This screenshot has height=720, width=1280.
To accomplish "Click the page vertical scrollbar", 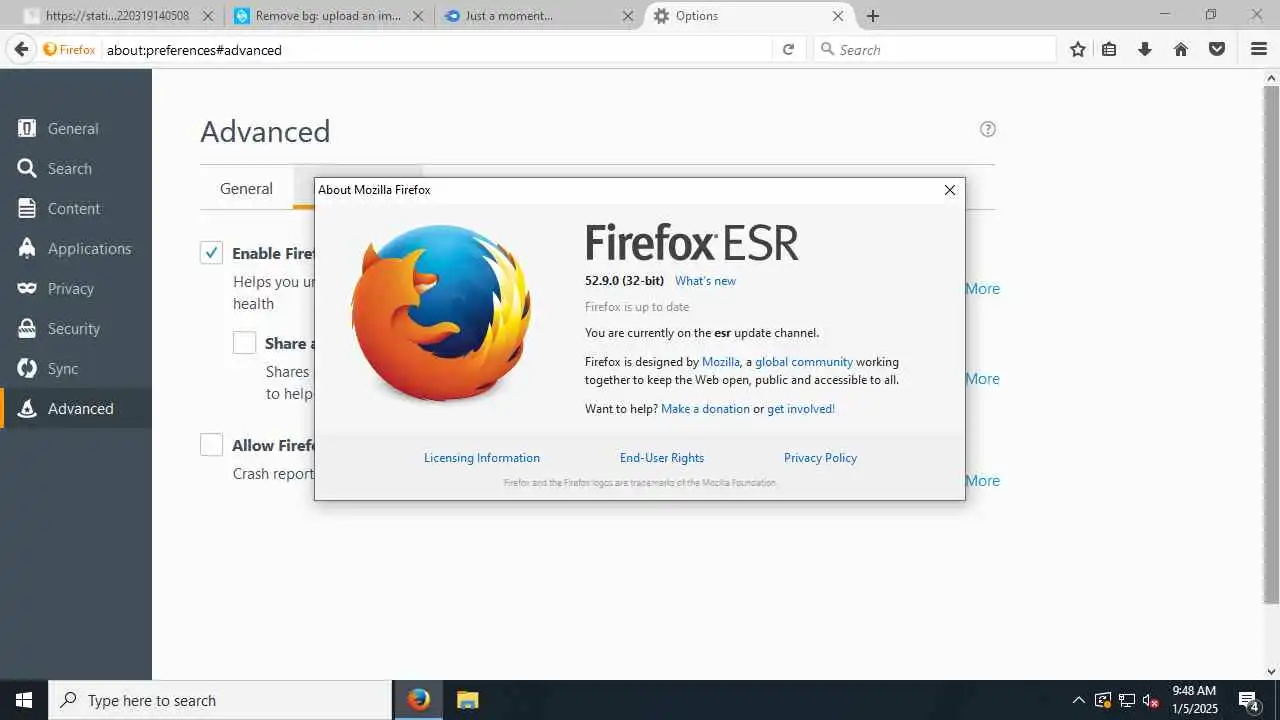I will click(1271, 345).
